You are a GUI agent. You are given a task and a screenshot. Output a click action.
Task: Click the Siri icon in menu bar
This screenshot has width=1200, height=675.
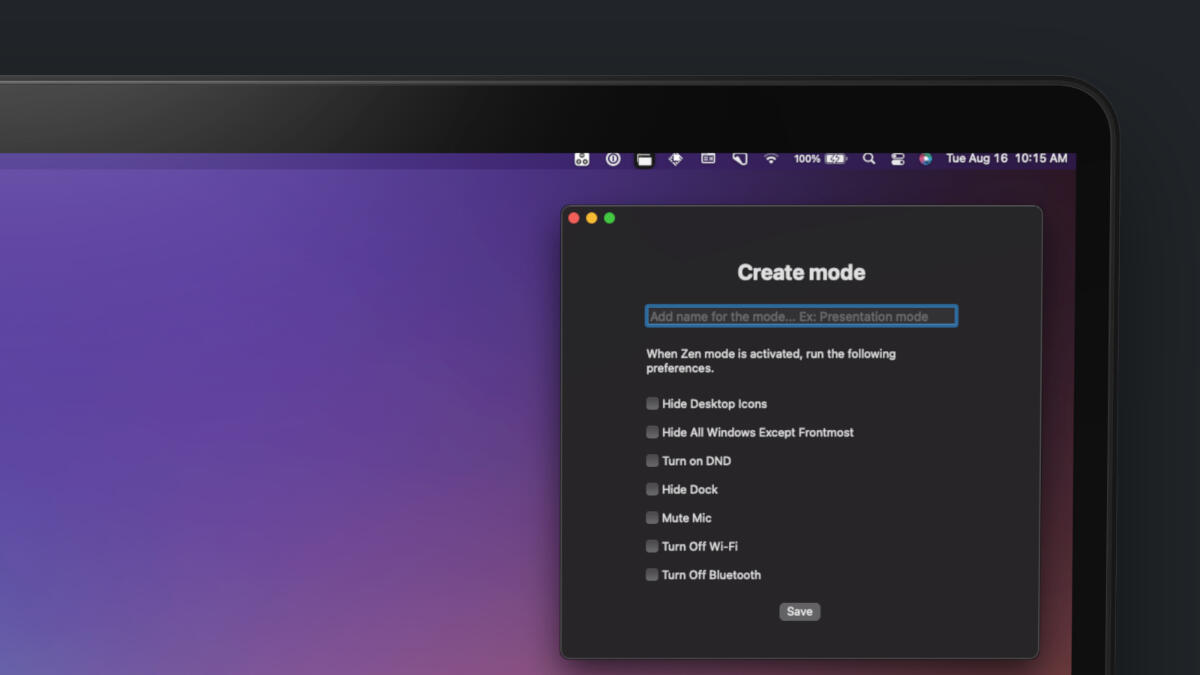925,159
